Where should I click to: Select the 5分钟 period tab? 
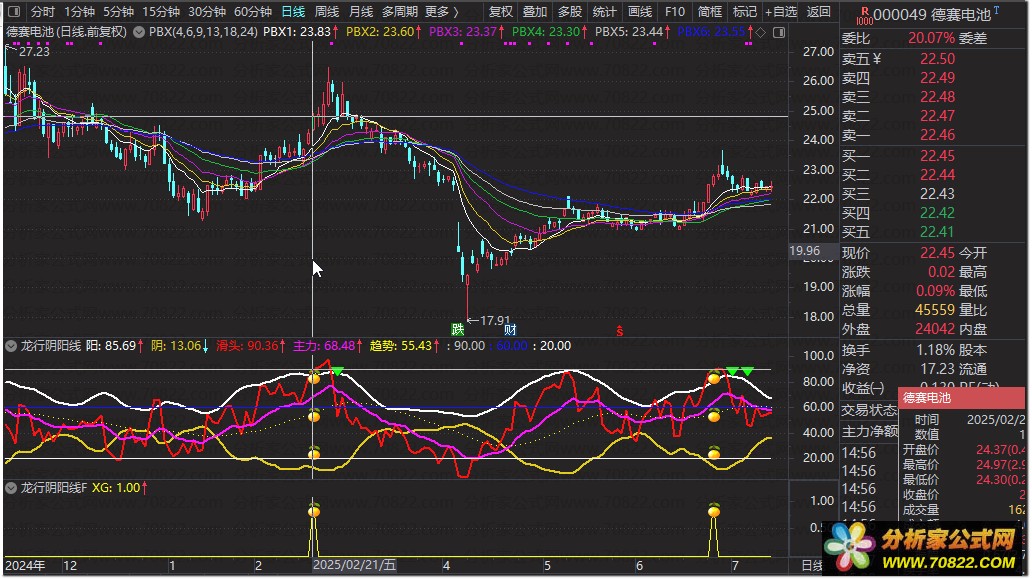pyautogui.click(x=118, y=12)
